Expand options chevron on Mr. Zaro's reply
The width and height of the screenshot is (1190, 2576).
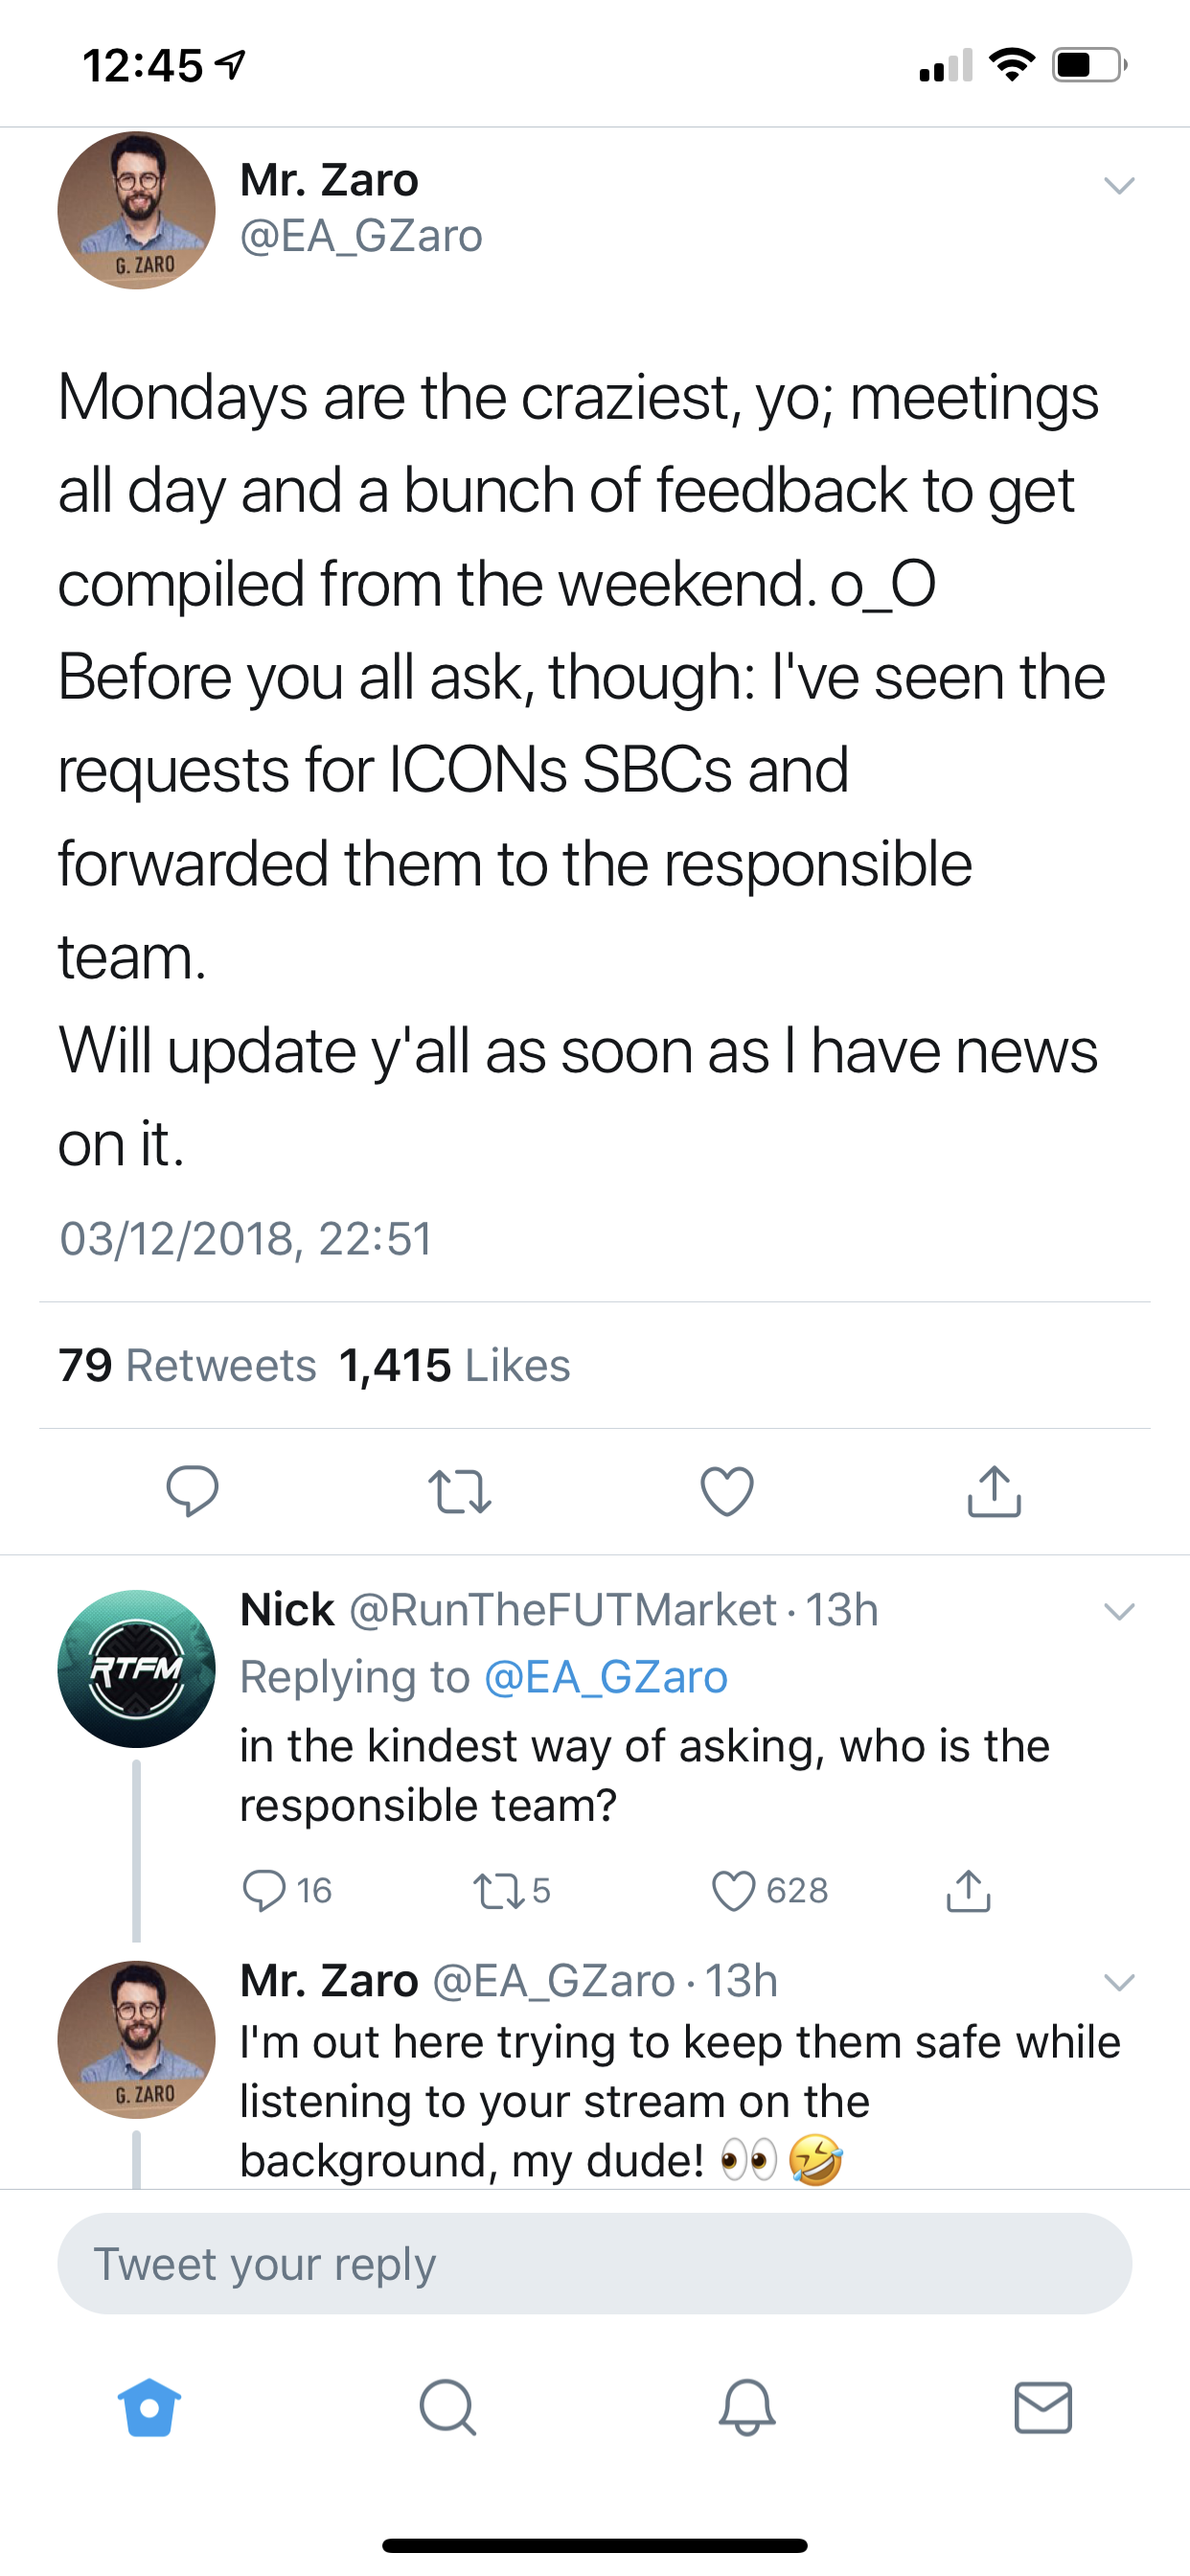click(x=1118, y=1982)
